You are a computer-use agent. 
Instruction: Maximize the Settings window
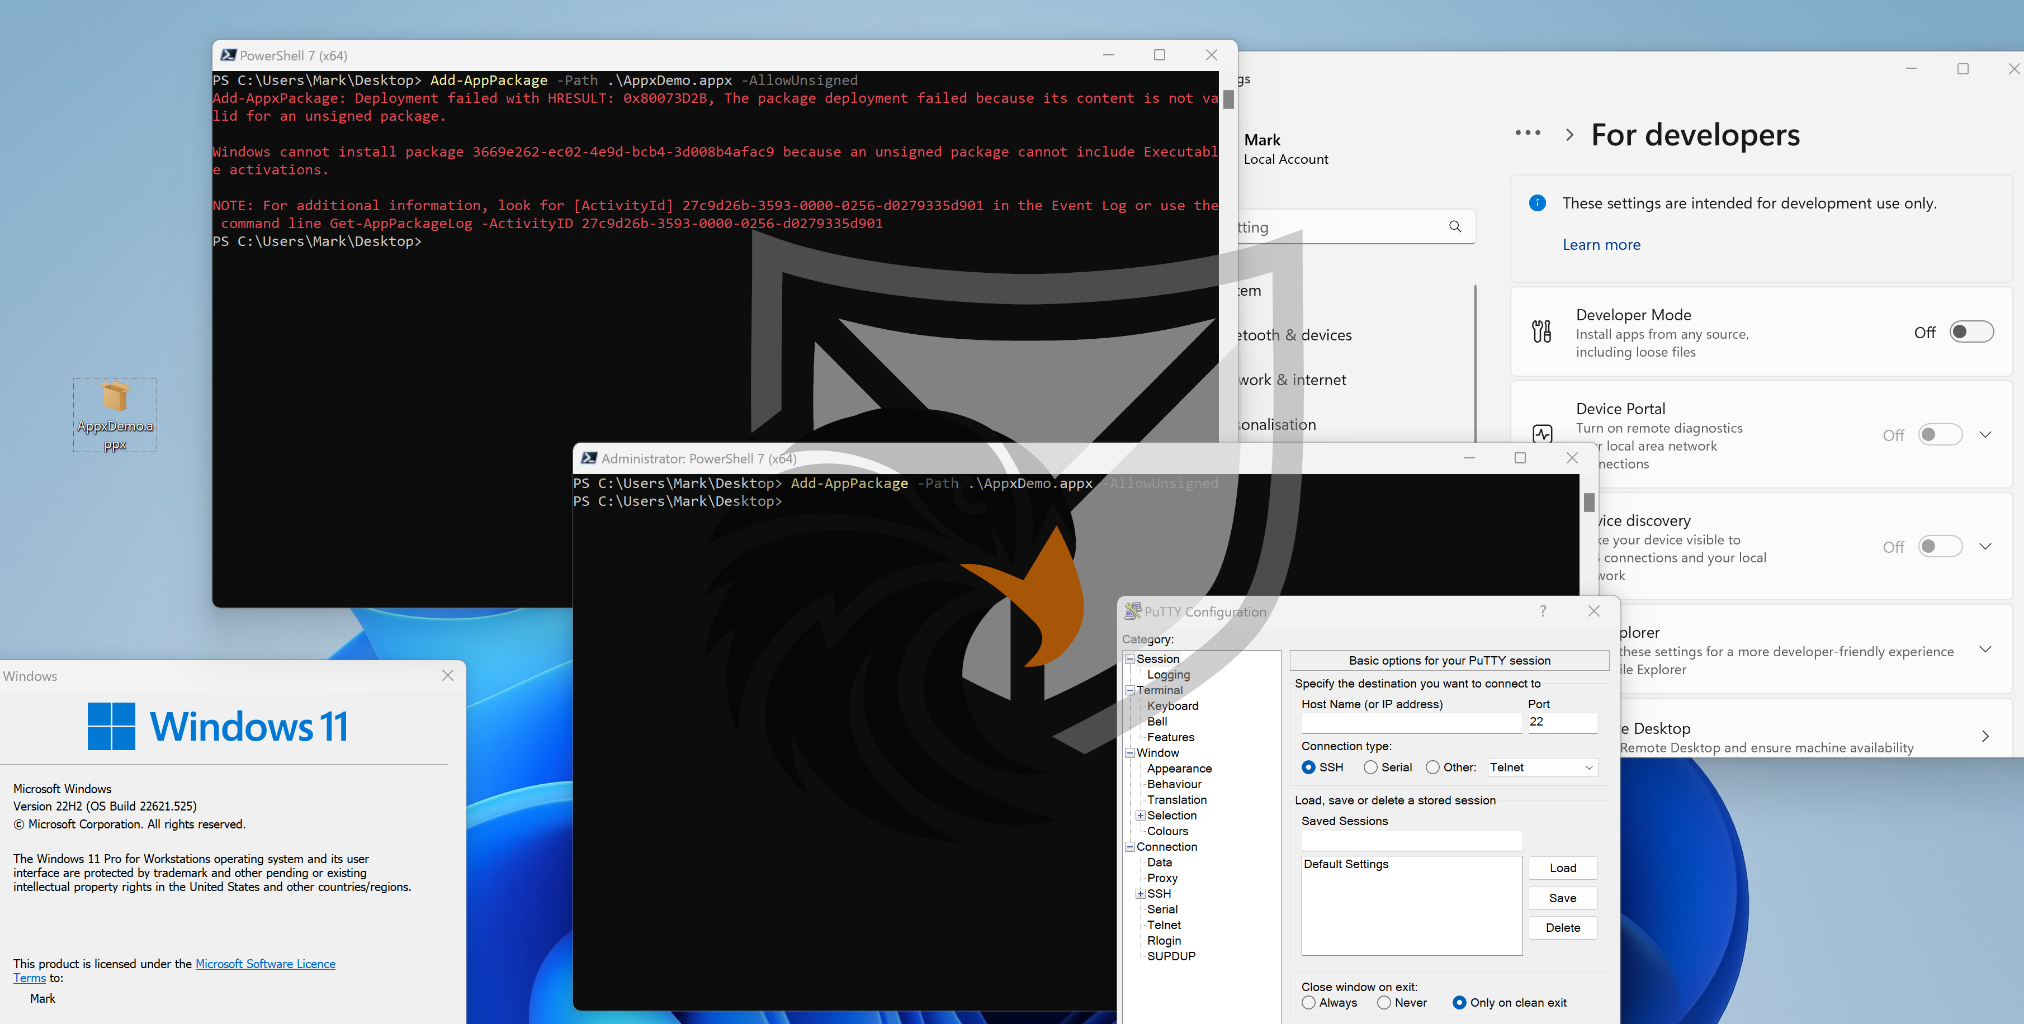click(1963, 69)
